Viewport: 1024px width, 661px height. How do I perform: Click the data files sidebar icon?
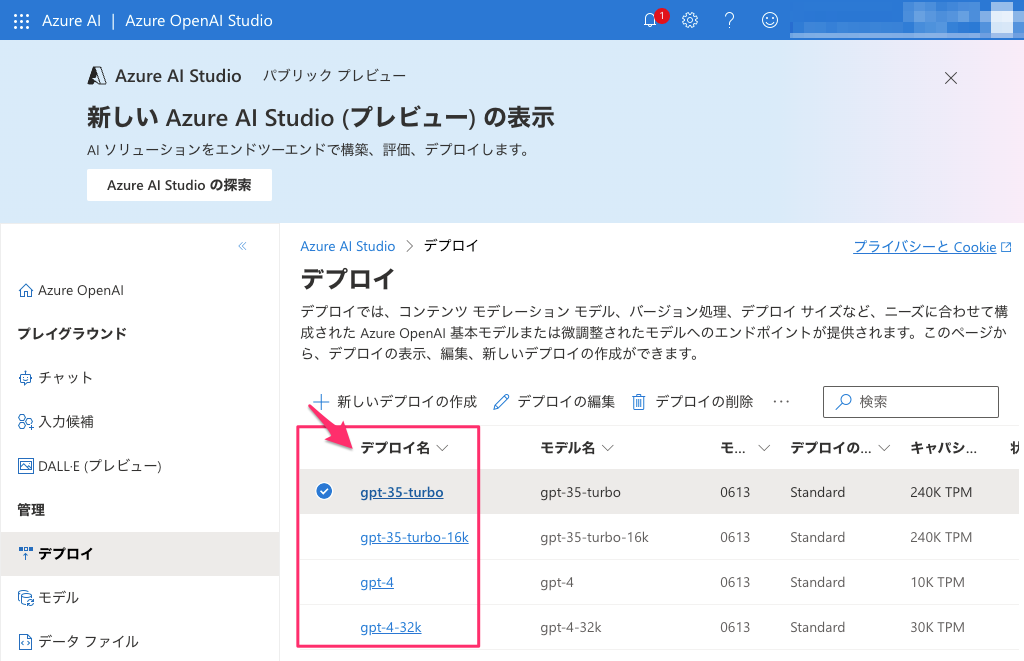[x=25, y=642]
